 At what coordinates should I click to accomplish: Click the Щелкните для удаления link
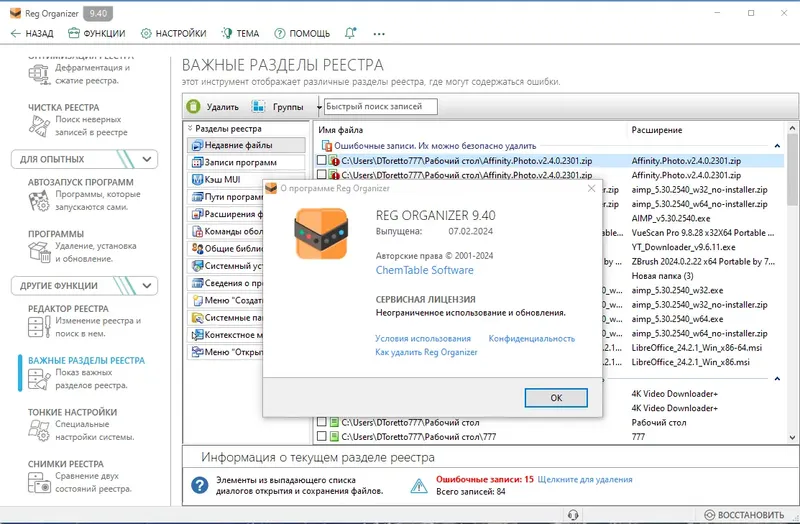(585, 480)
